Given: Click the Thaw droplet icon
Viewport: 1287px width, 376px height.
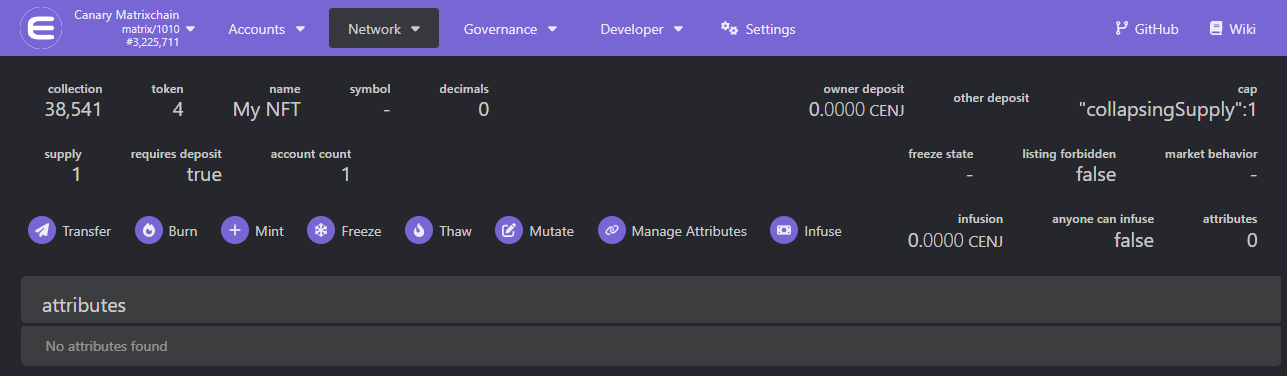Looking at the screenshot, I should (419, 231).
